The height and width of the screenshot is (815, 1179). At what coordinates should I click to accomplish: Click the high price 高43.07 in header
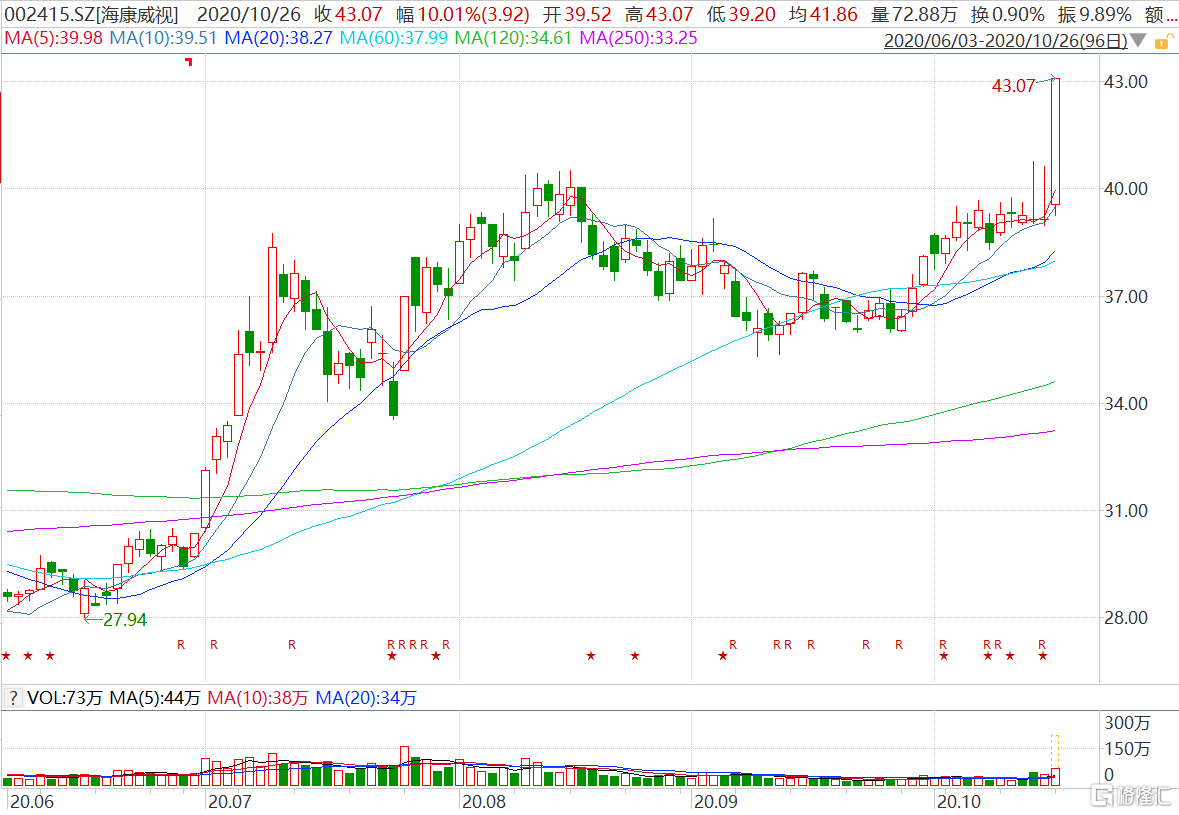tap(659, 14)
